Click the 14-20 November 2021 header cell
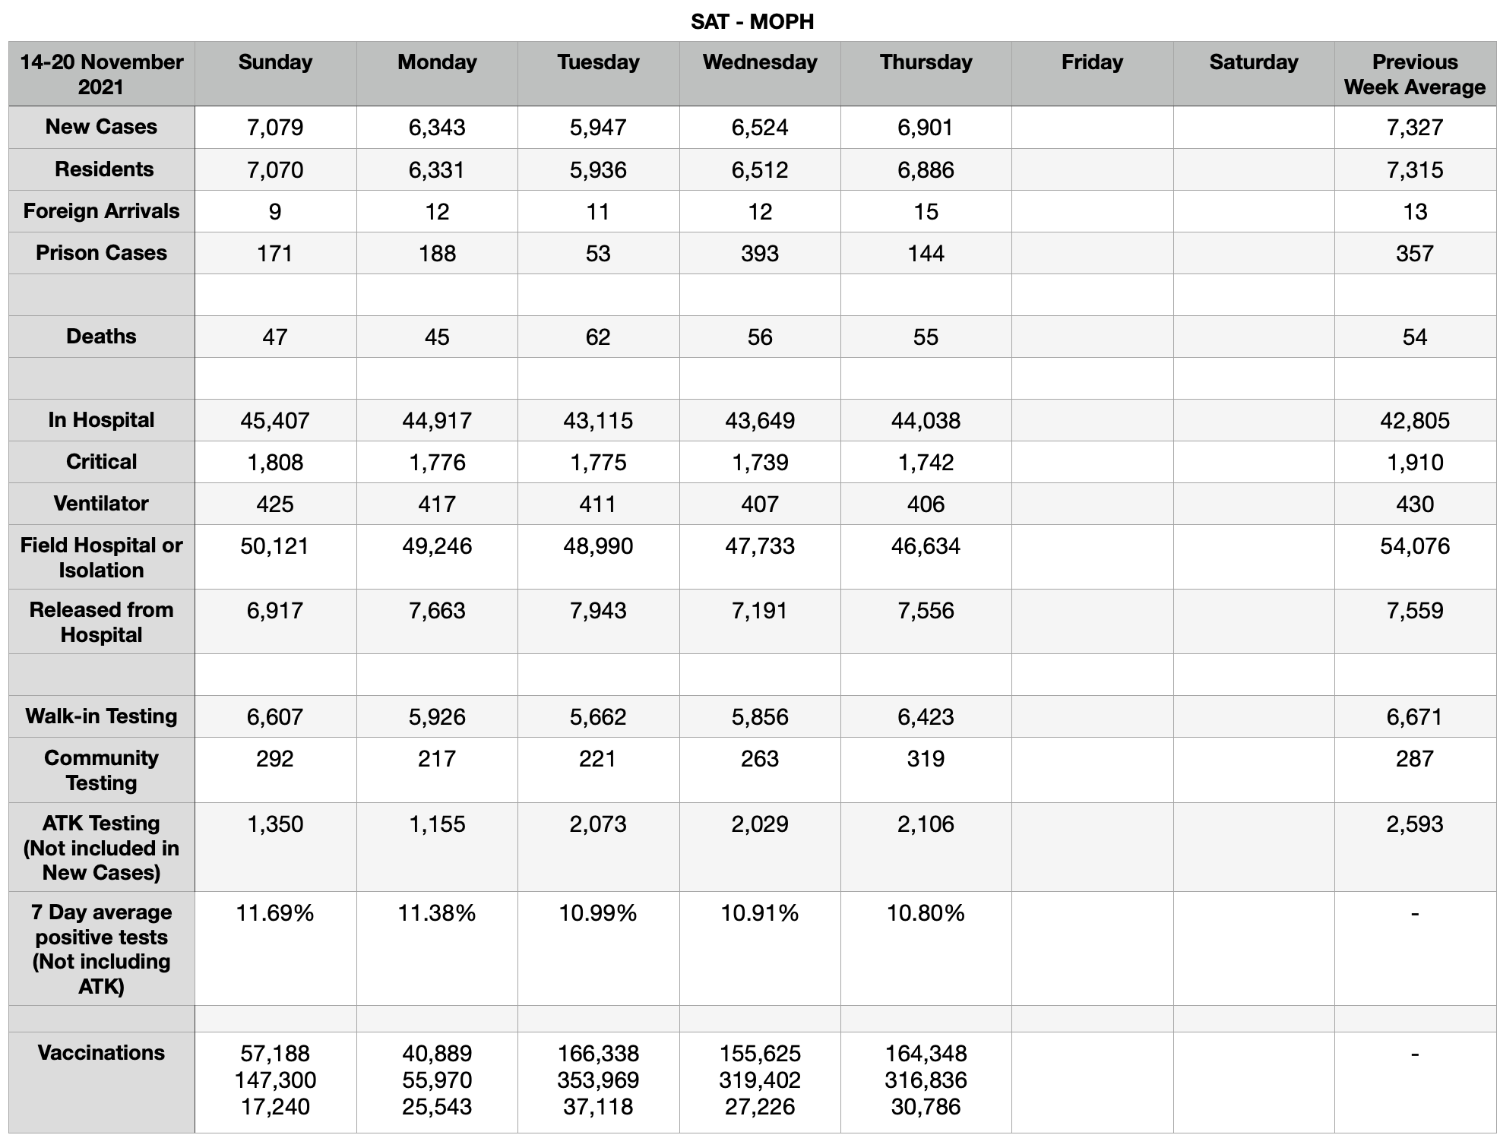This screenshot has height=1135, width=1500. point(101,74)
